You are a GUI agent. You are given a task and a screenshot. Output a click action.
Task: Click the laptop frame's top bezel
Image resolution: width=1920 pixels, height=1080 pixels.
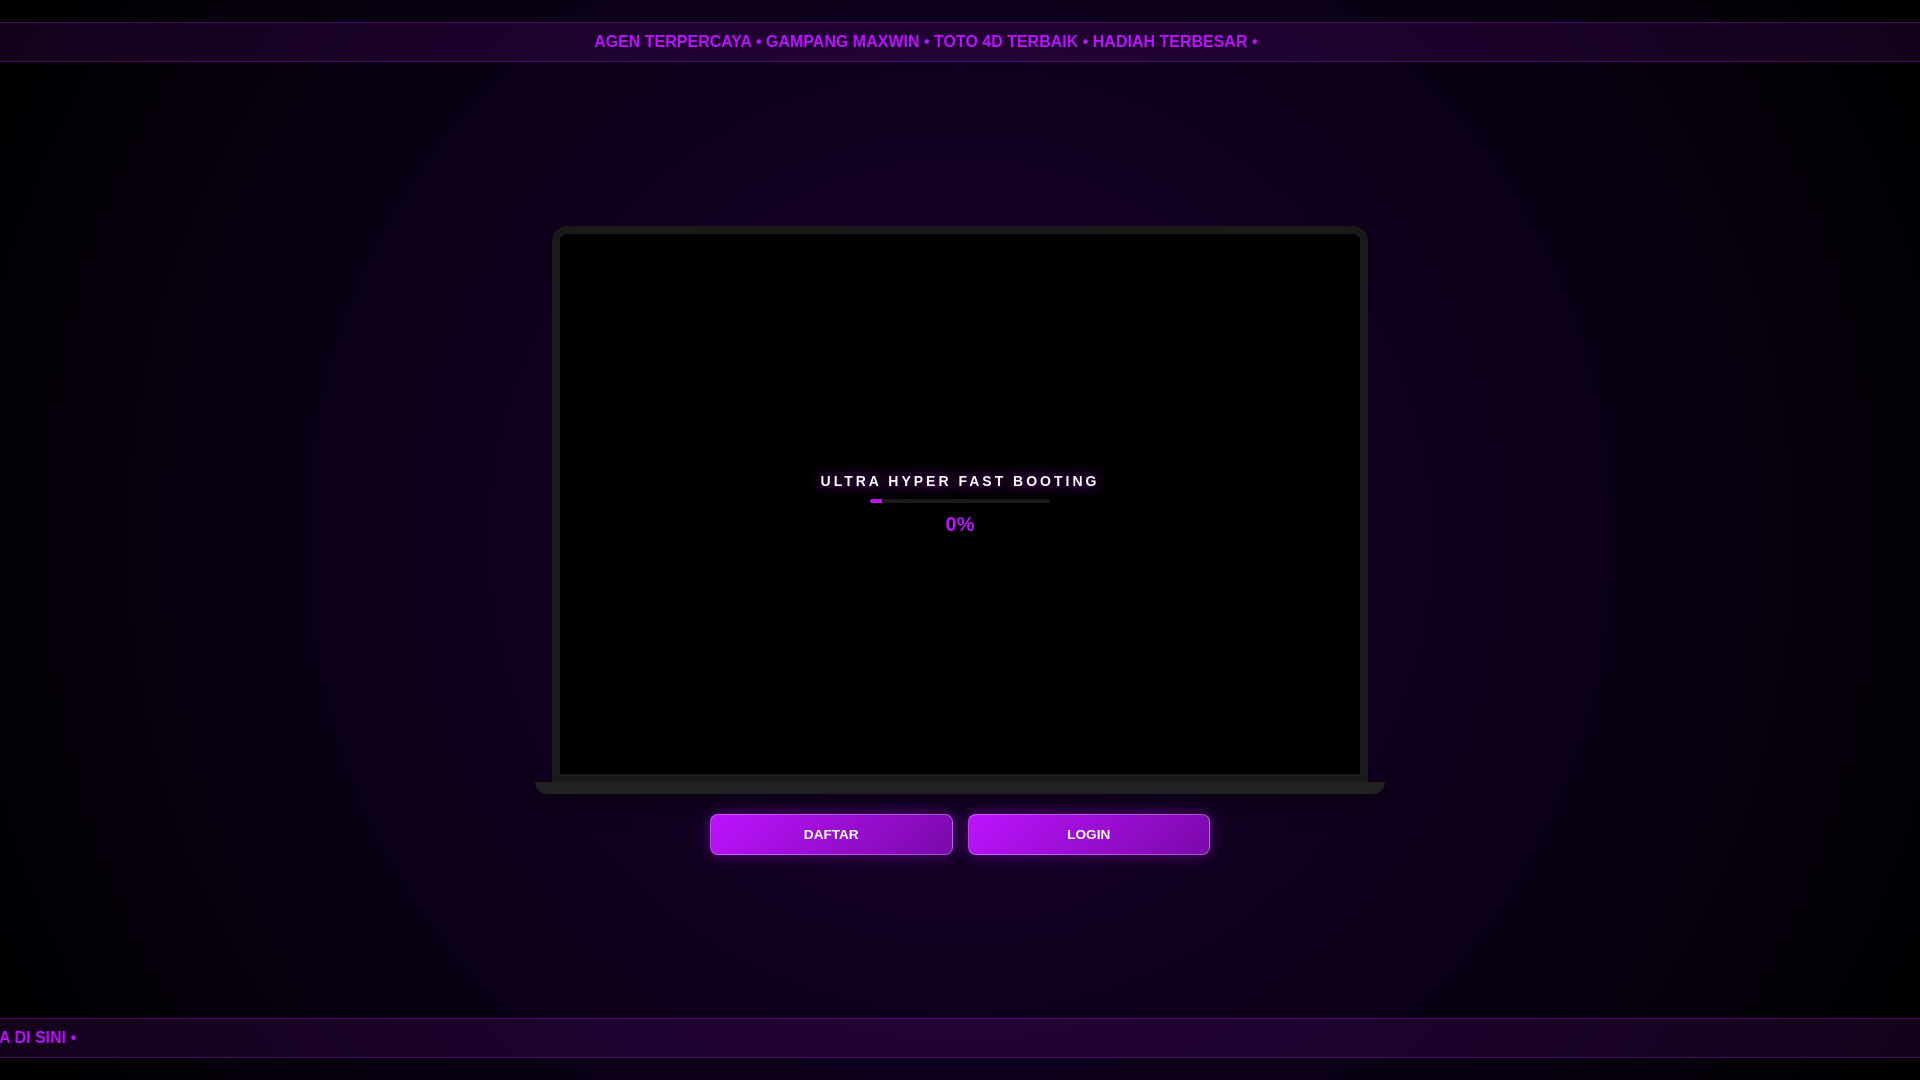pyautogui.click(x=960, y=230)
